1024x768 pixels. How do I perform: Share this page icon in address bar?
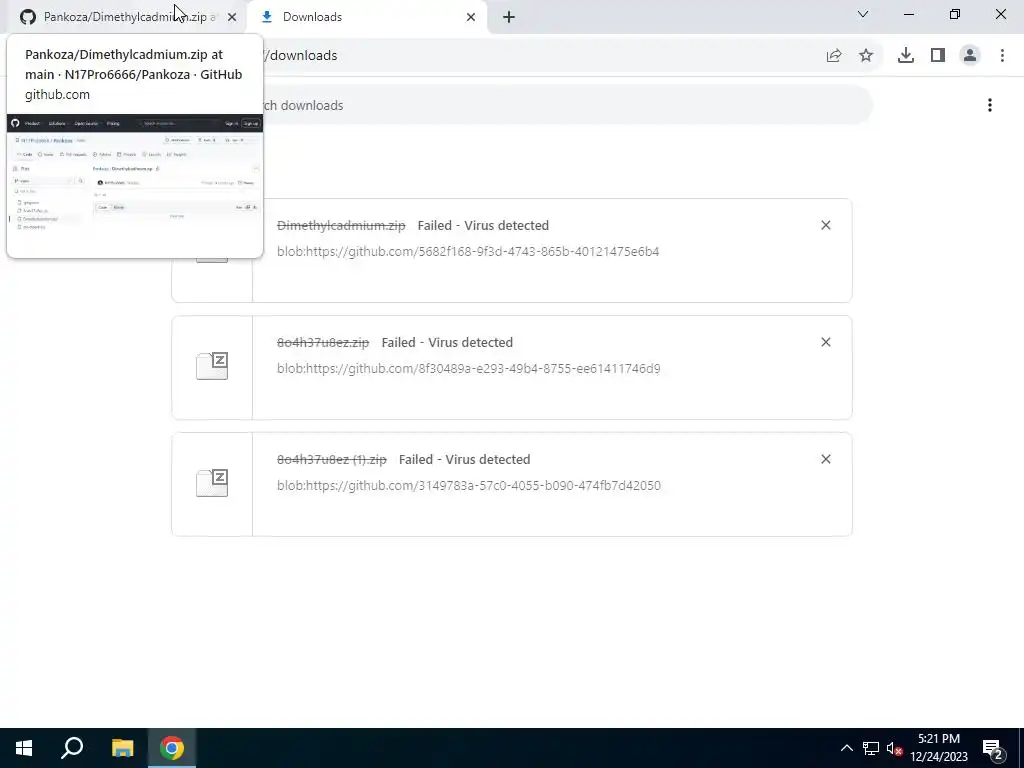pos(834,56)
